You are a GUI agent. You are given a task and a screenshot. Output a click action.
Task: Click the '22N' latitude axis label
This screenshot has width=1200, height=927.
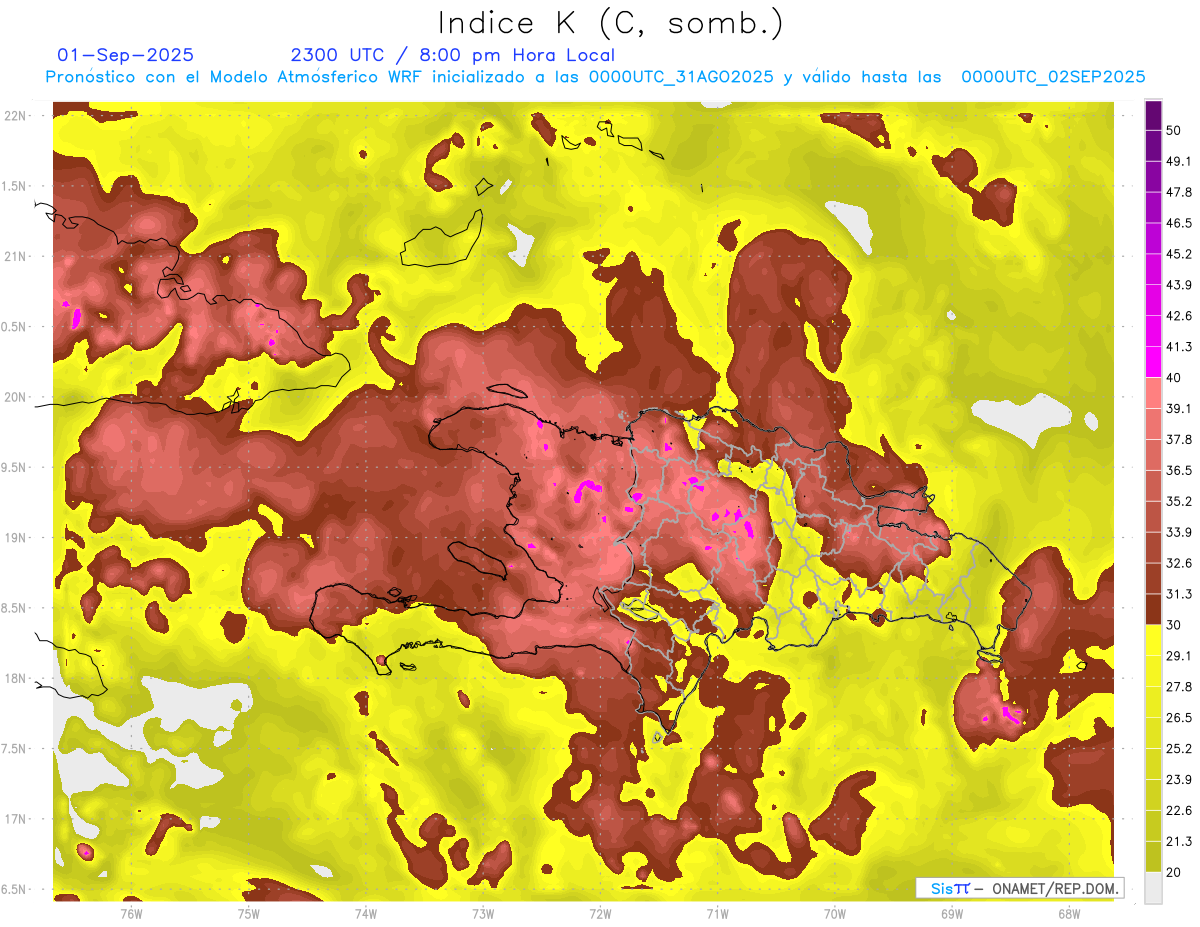[x=14, y=115]
